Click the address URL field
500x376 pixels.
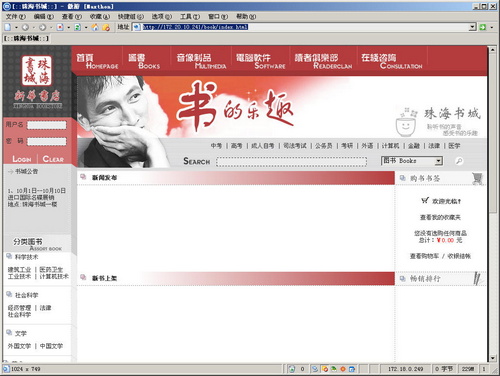click(305, 27)
